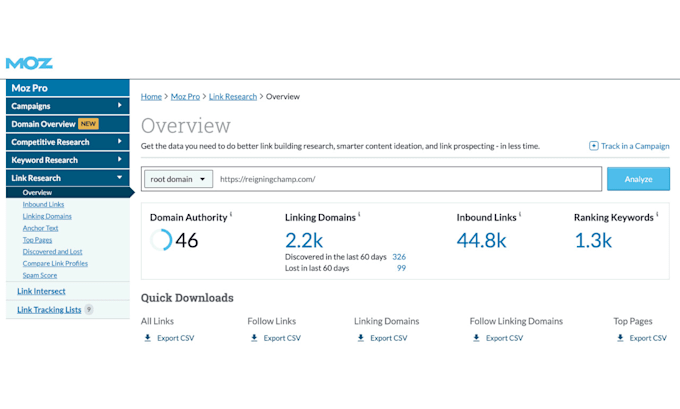Click Export CSV under Top Pages
680x409 pixels.
point(648,338)
